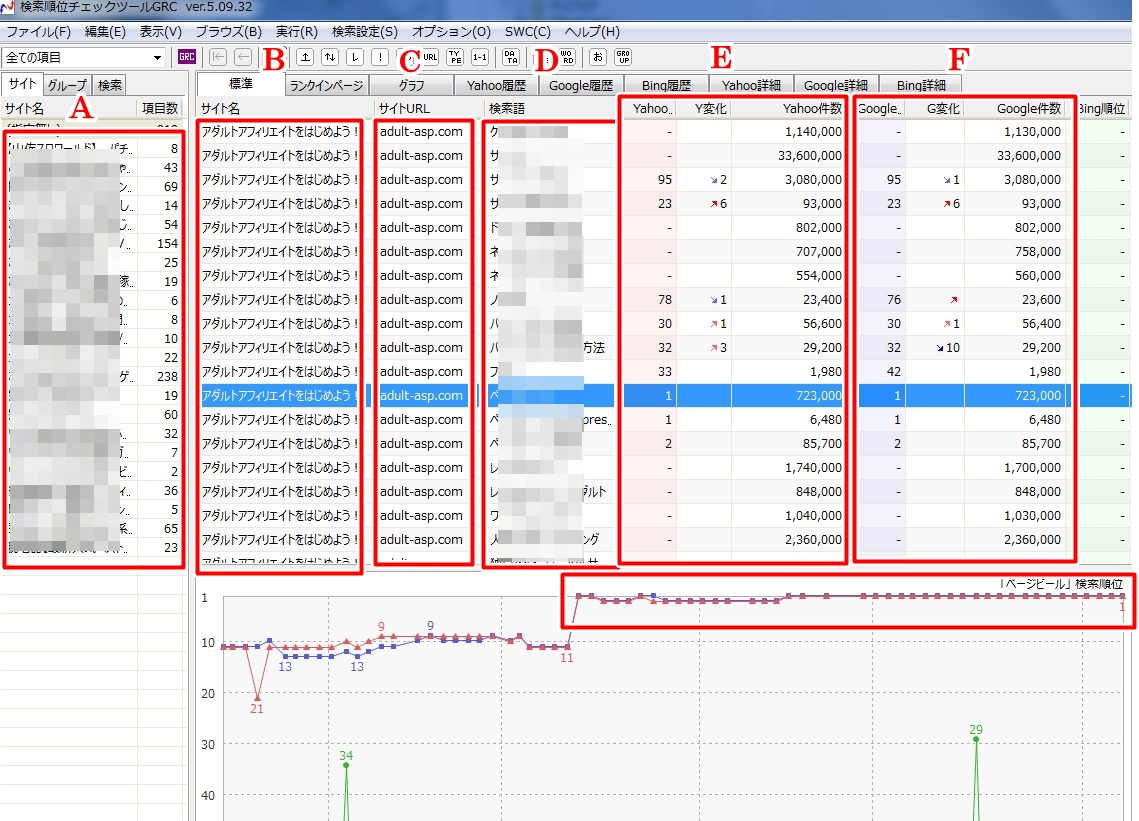Screen dimensions: 1139x821
Task: Open the ヘルプ(H) menu
Action: coord(592,31)
